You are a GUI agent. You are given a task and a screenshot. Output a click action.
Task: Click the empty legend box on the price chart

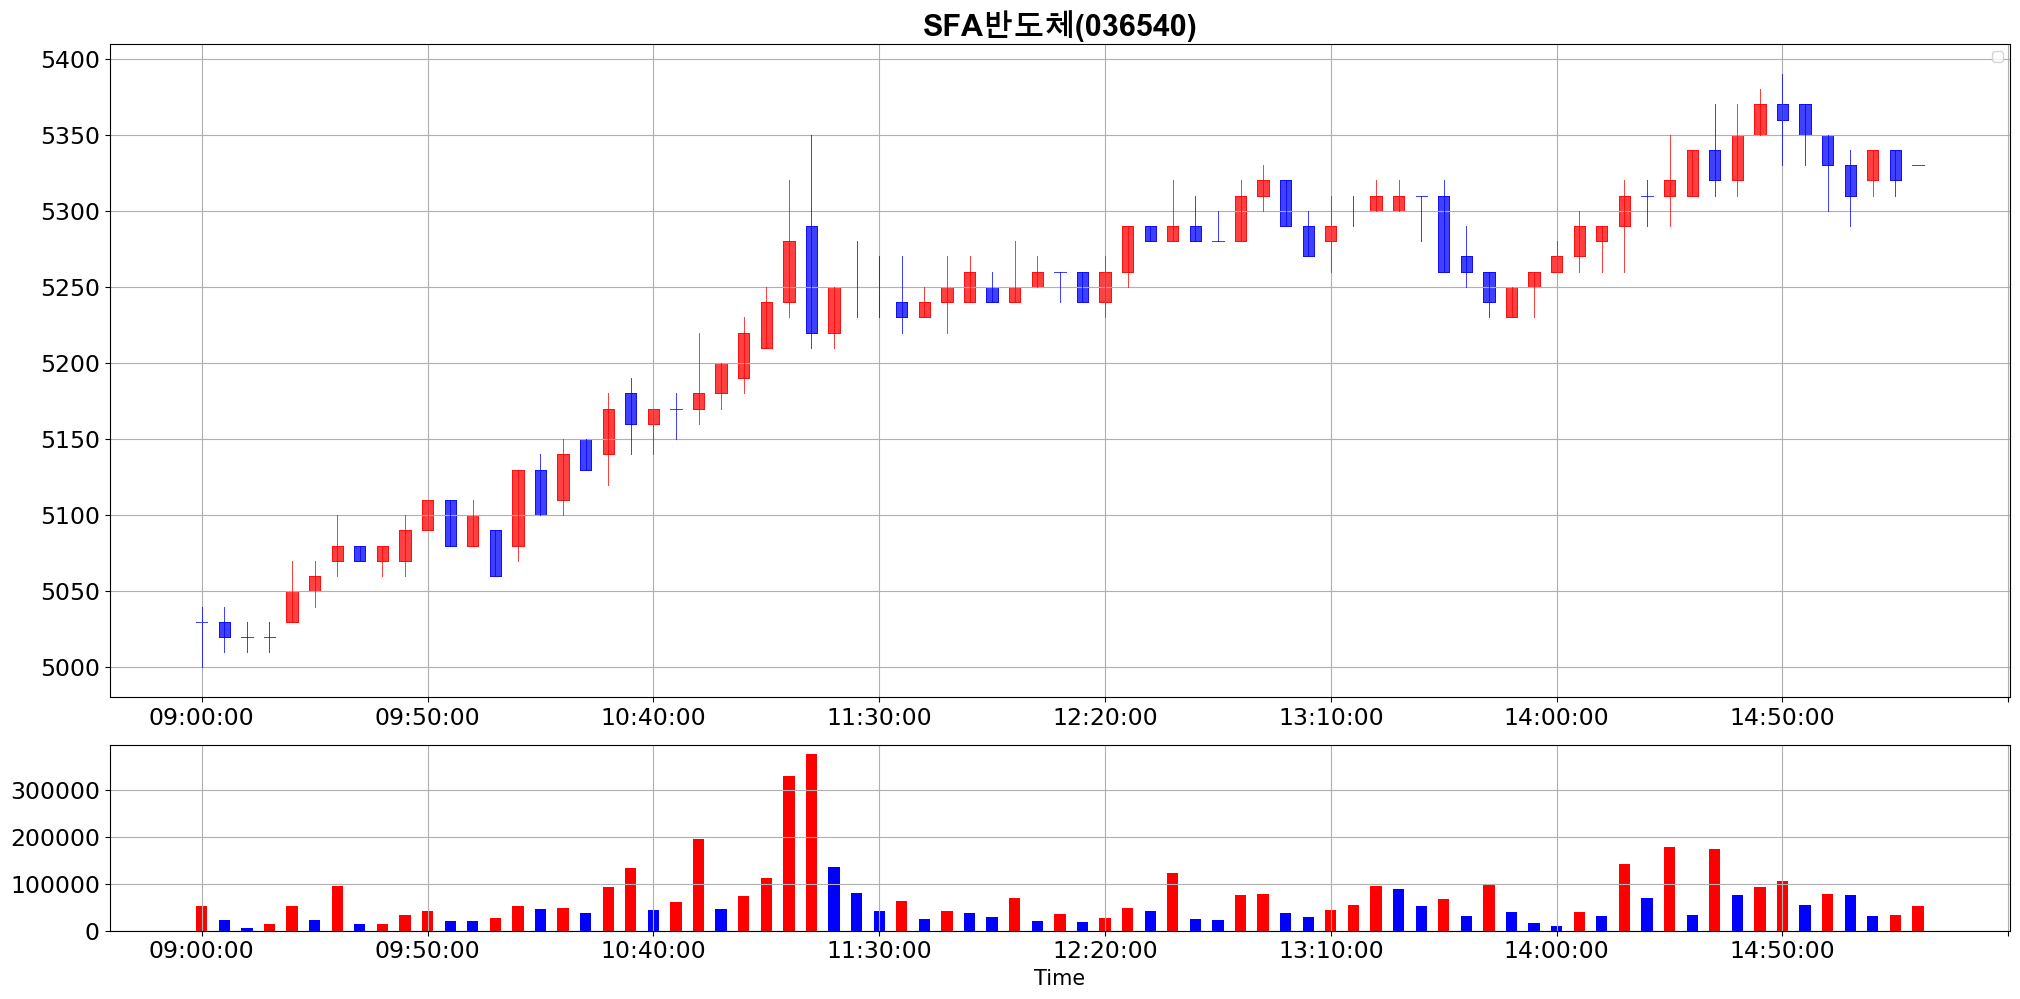coord(1998,57)
